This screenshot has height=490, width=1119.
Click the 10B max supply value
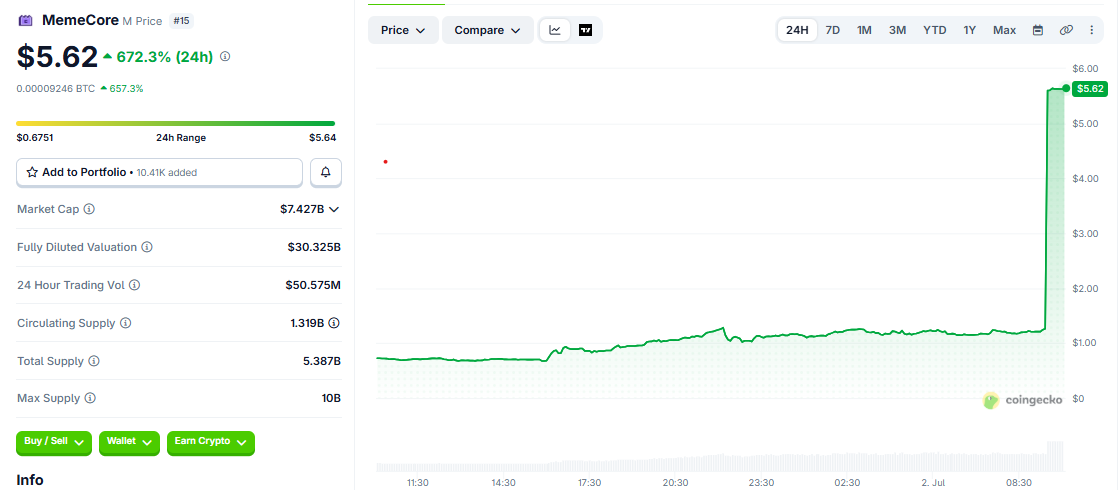(331, 398)
